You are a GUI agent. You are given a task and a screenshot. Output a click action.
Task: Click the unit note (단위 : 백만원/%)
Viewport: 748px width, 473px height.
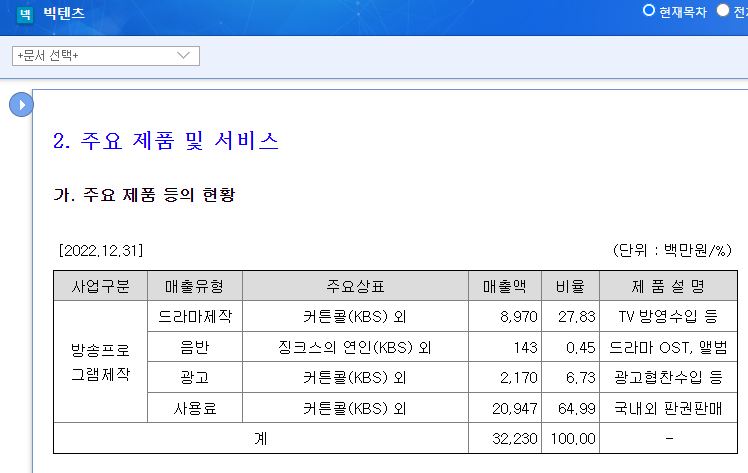pyautogui.click(x=672, y=250)
